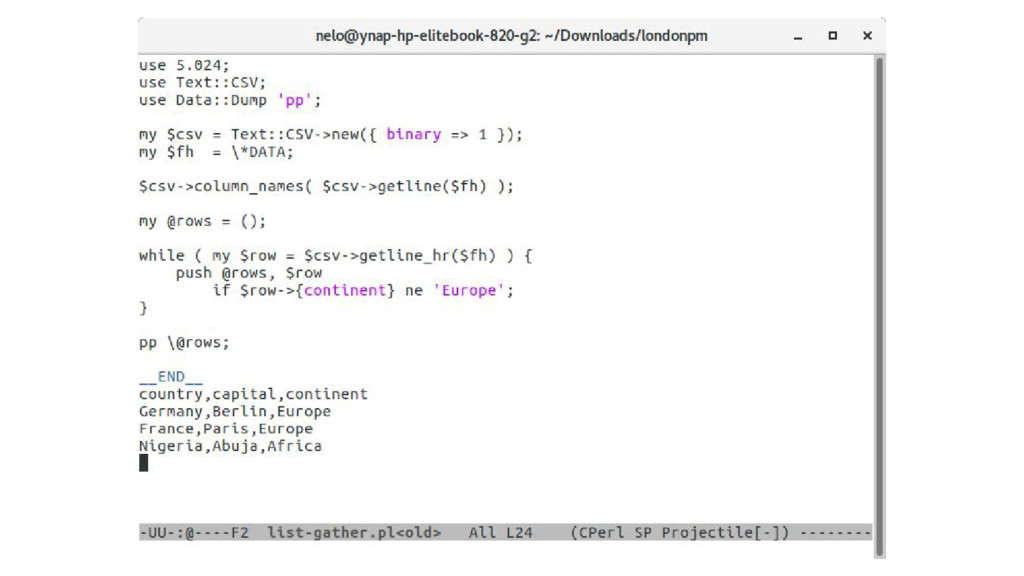This screenshot has width=1024, height=576.
Task: Click the 'while' keyword
Action: coord(161,256)
